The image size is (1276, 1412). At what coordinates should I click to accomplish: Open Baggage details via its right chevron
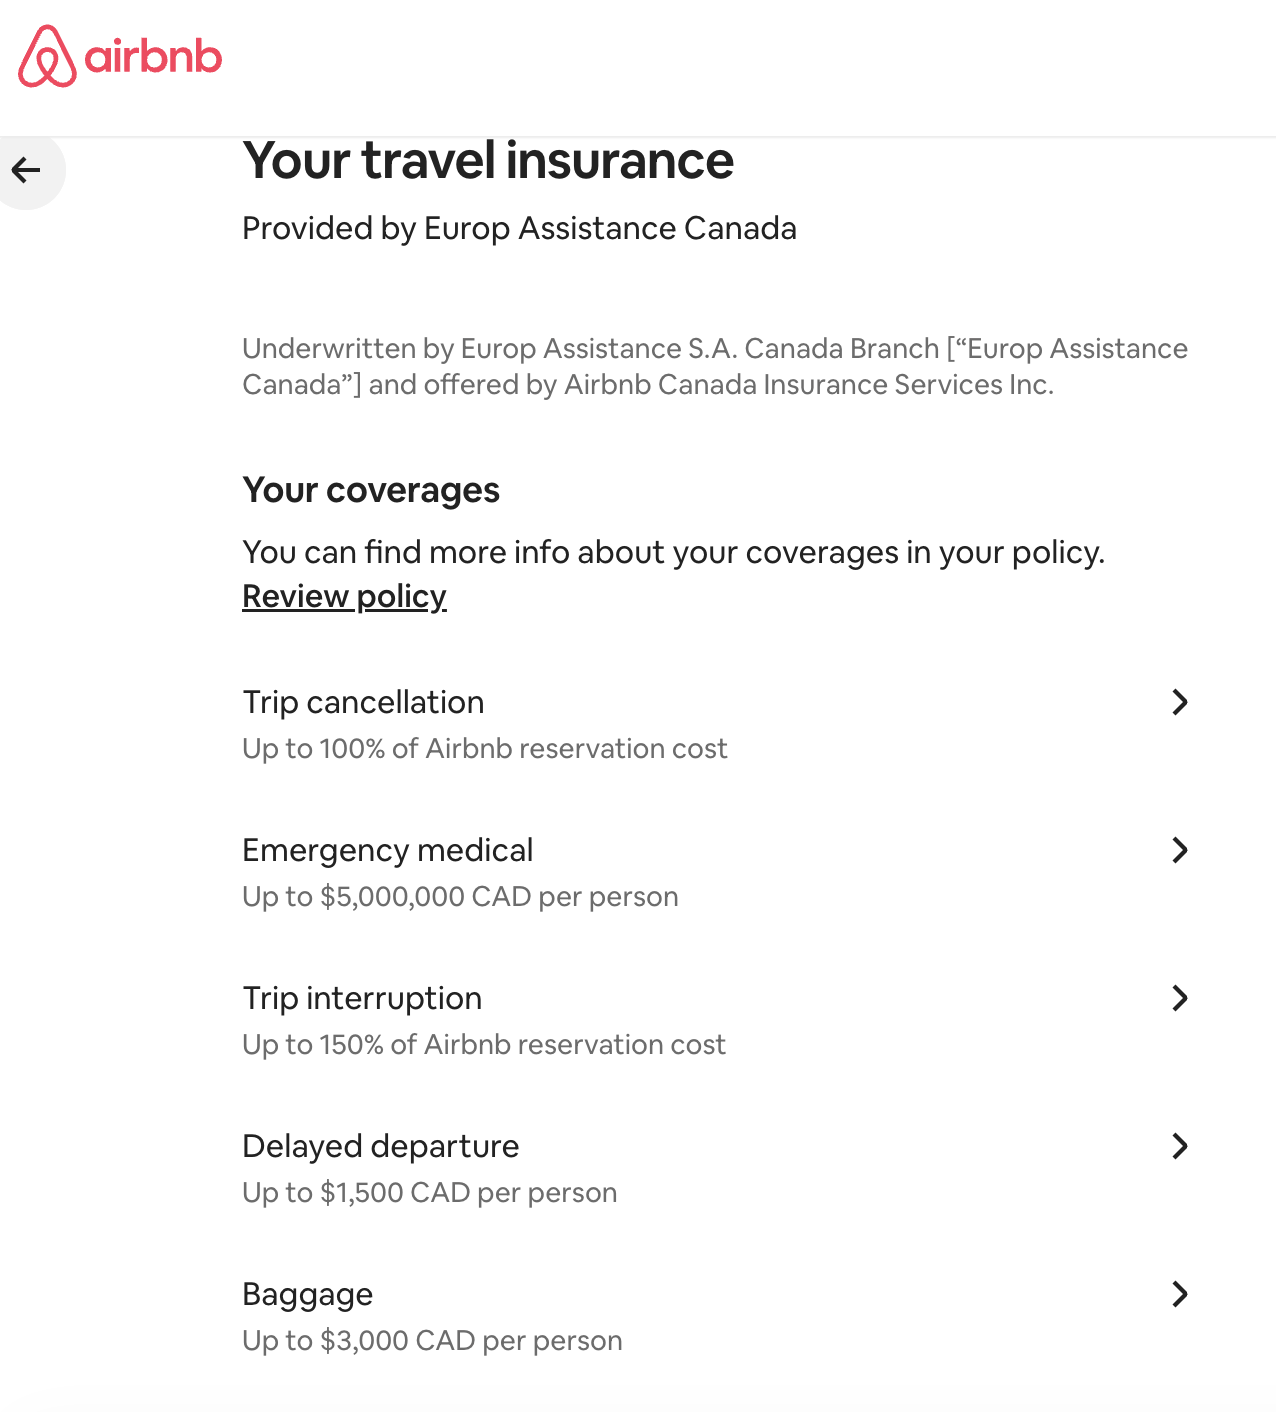click(x=1180, y=1294)
